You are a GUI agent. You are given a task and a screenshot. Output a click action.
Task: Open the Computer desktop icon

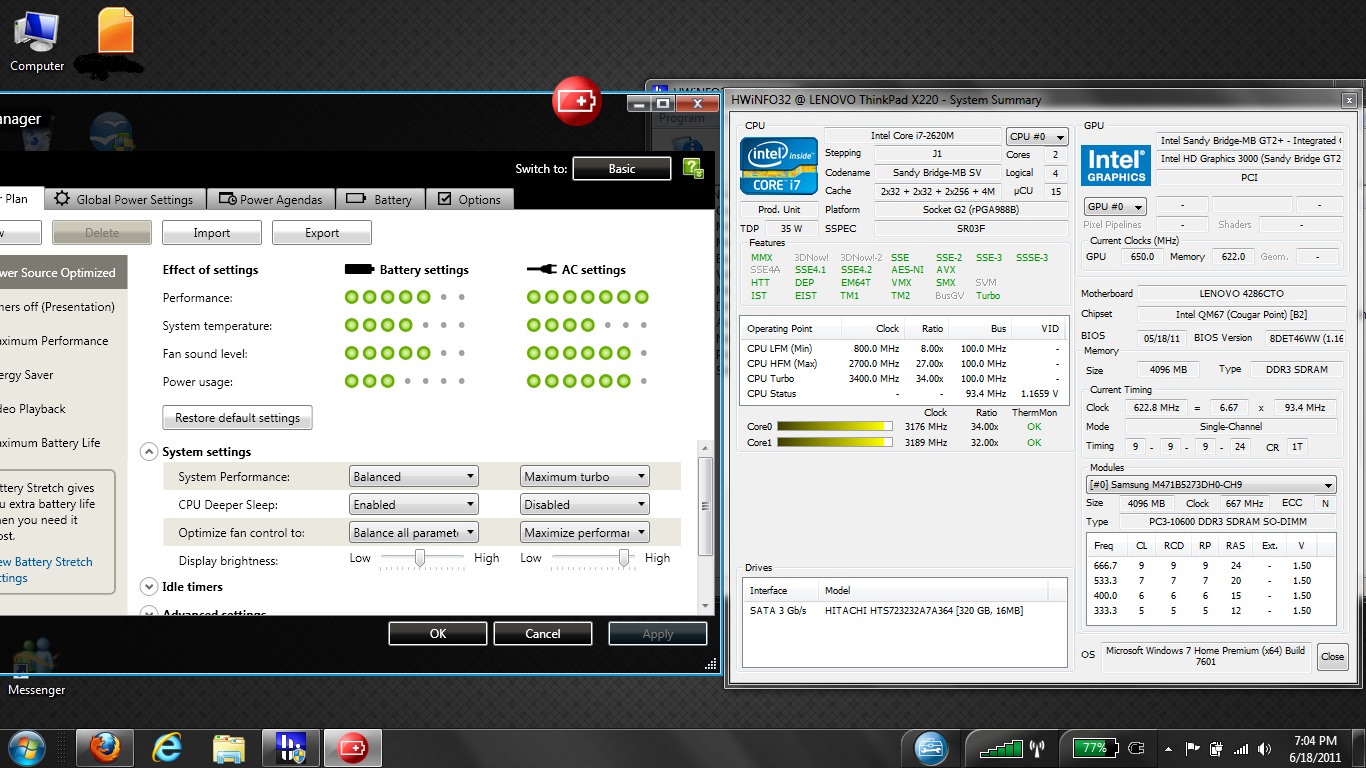pos(37,40)
